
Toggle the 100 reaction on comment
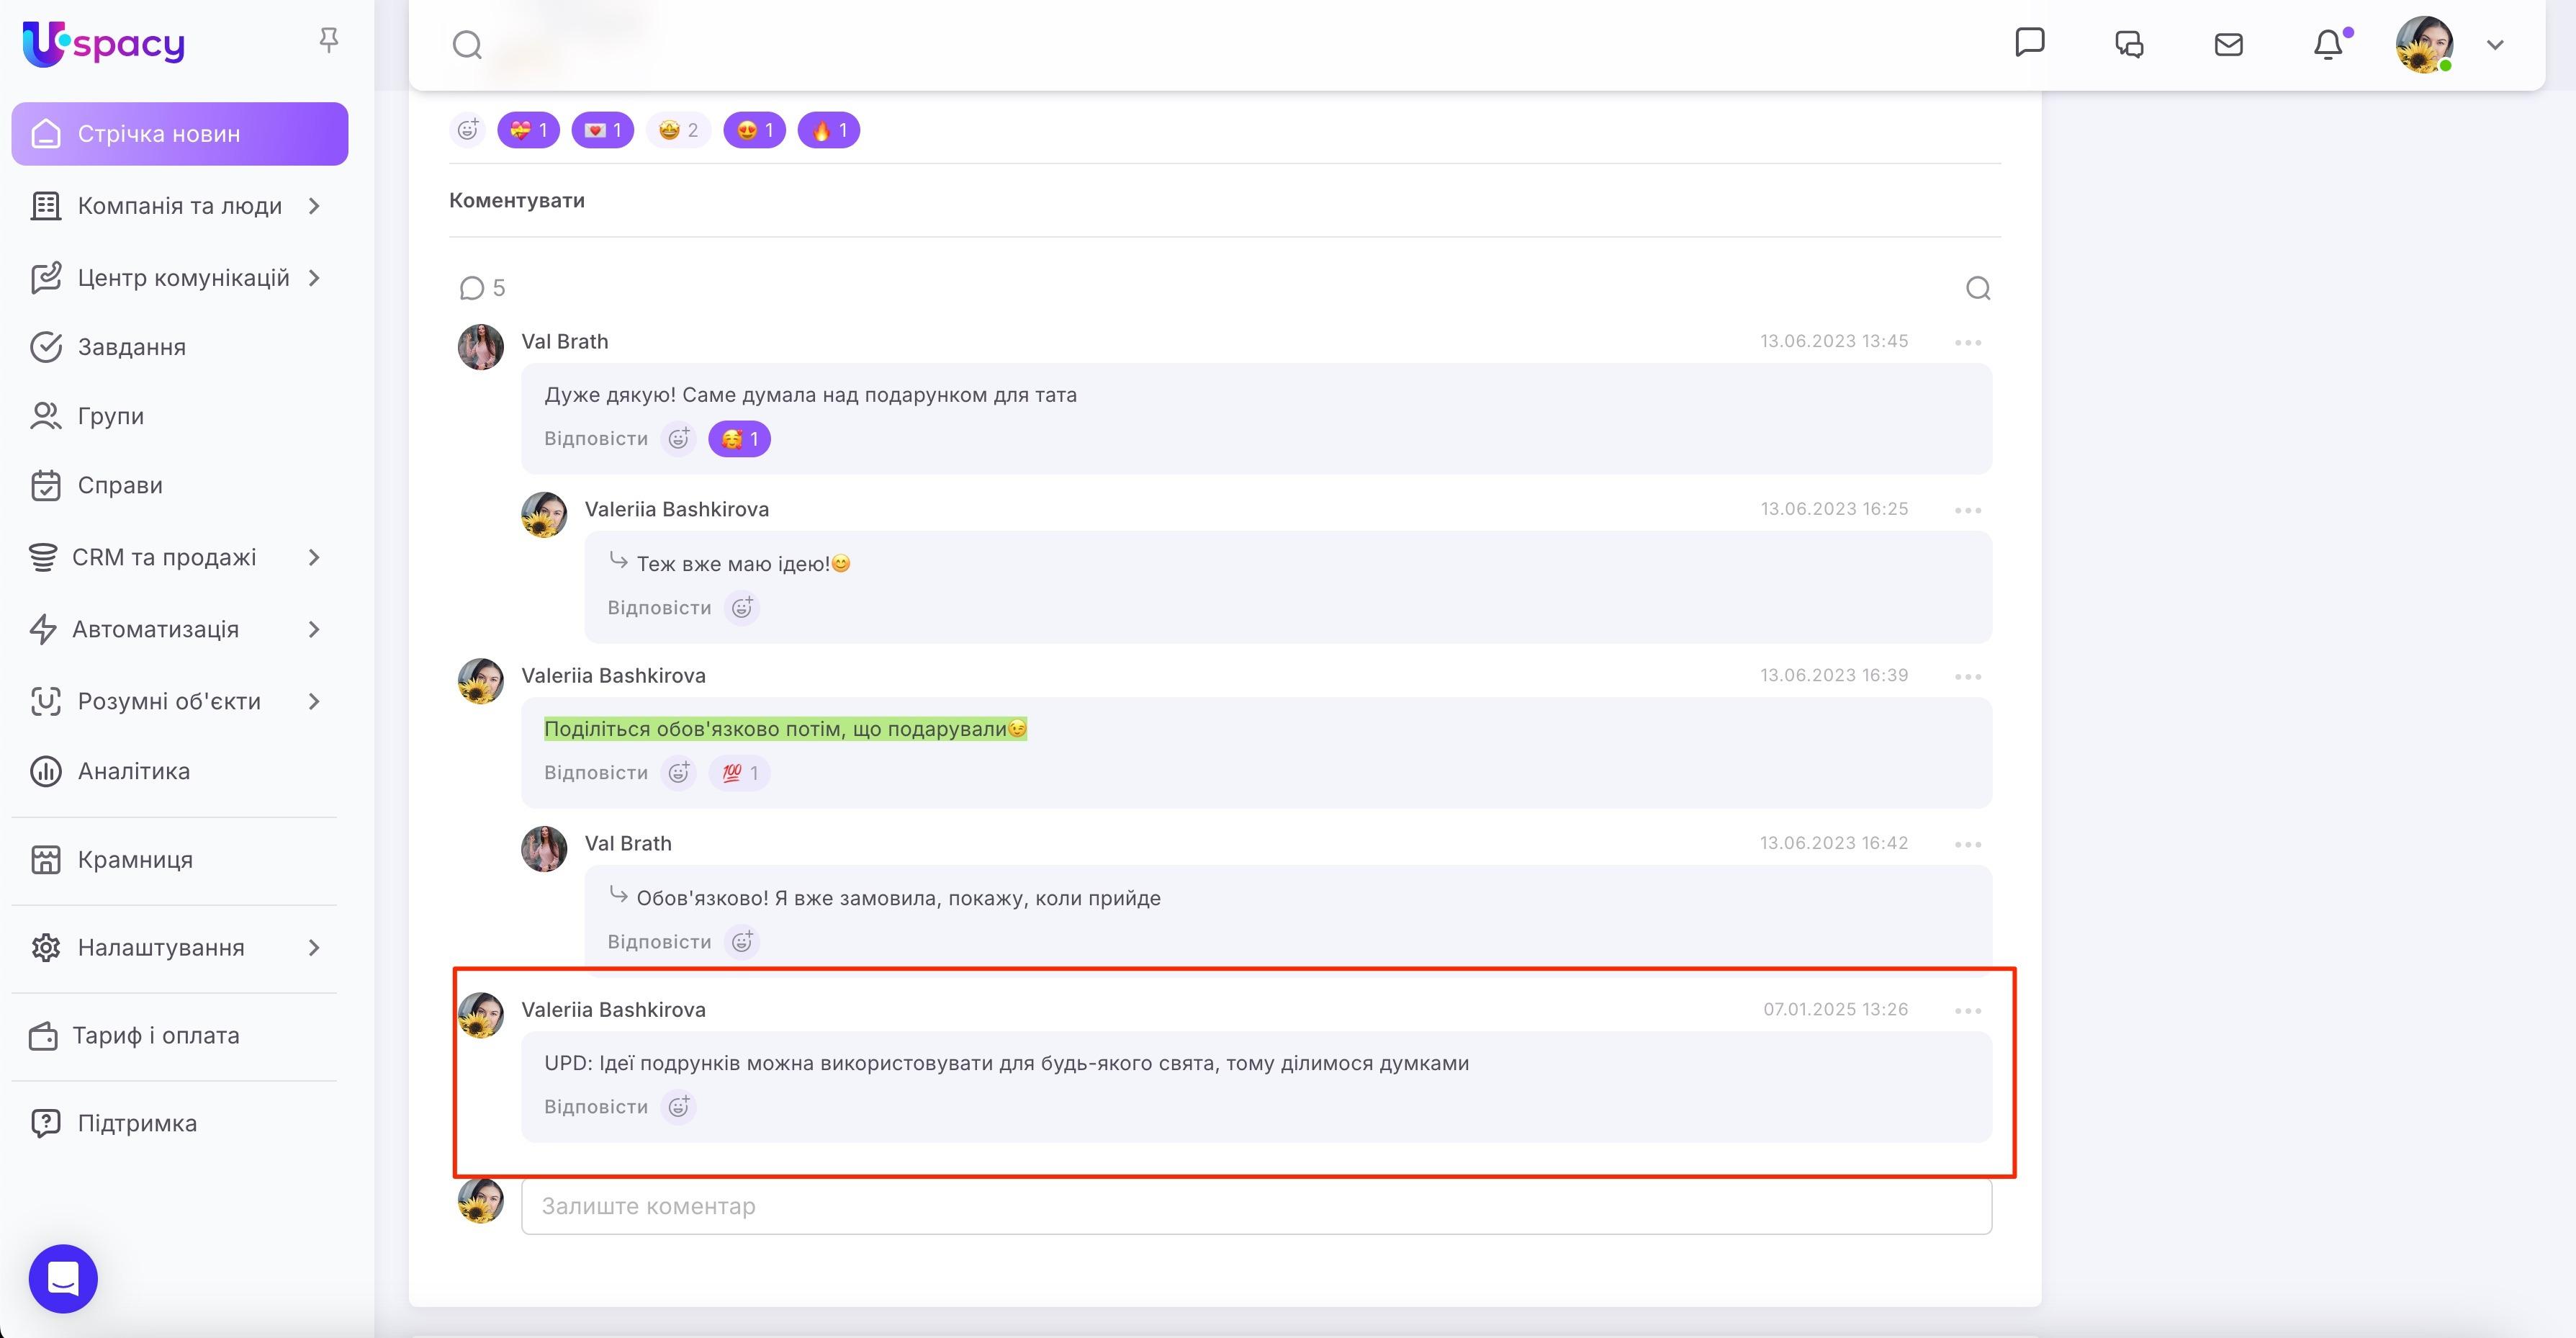739,773
